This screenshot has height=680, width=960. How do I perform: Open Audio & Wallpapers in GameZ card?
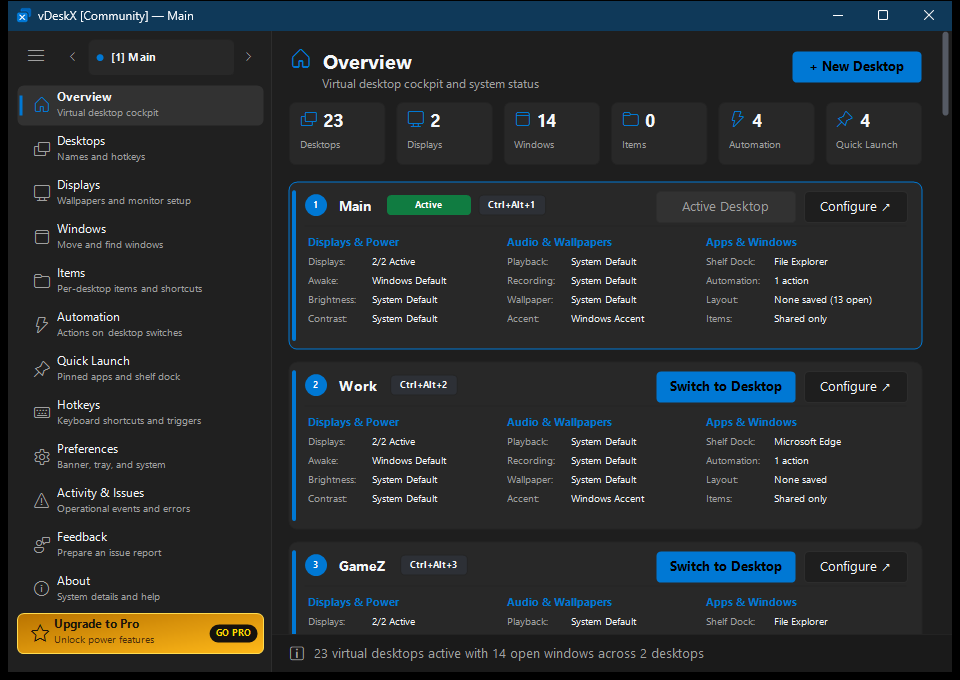[x=559, y=602]
